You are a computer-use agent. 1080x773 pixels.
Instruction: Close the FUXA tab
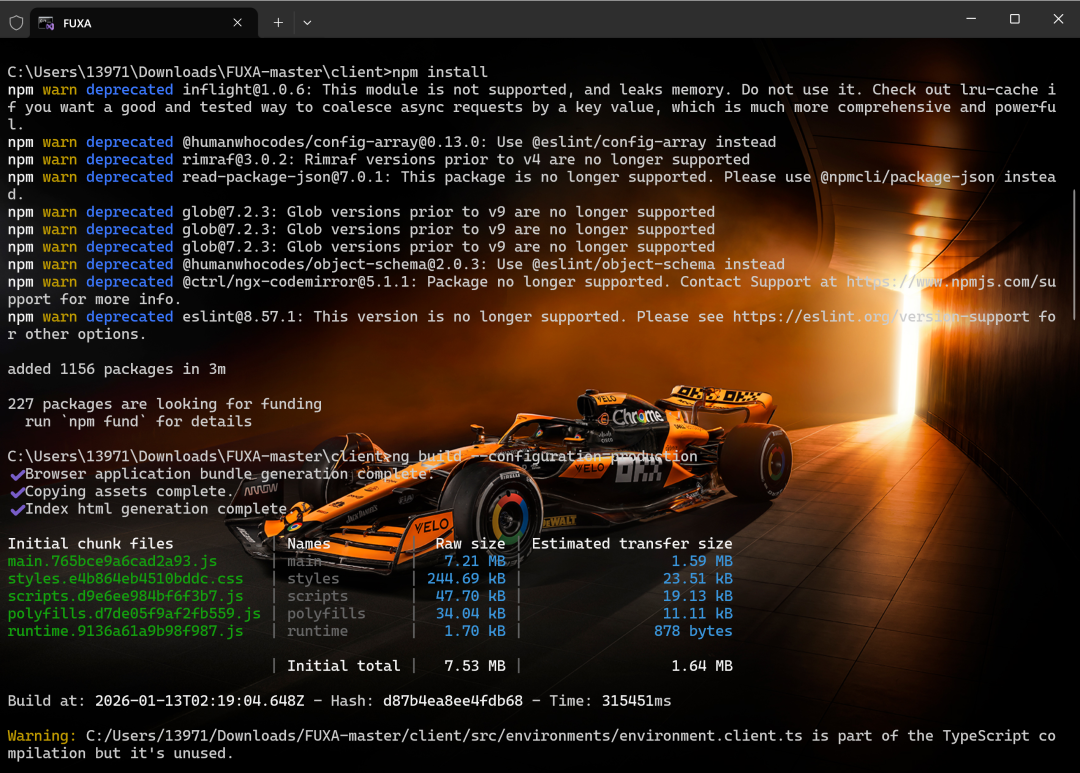(x=238, y=23)
